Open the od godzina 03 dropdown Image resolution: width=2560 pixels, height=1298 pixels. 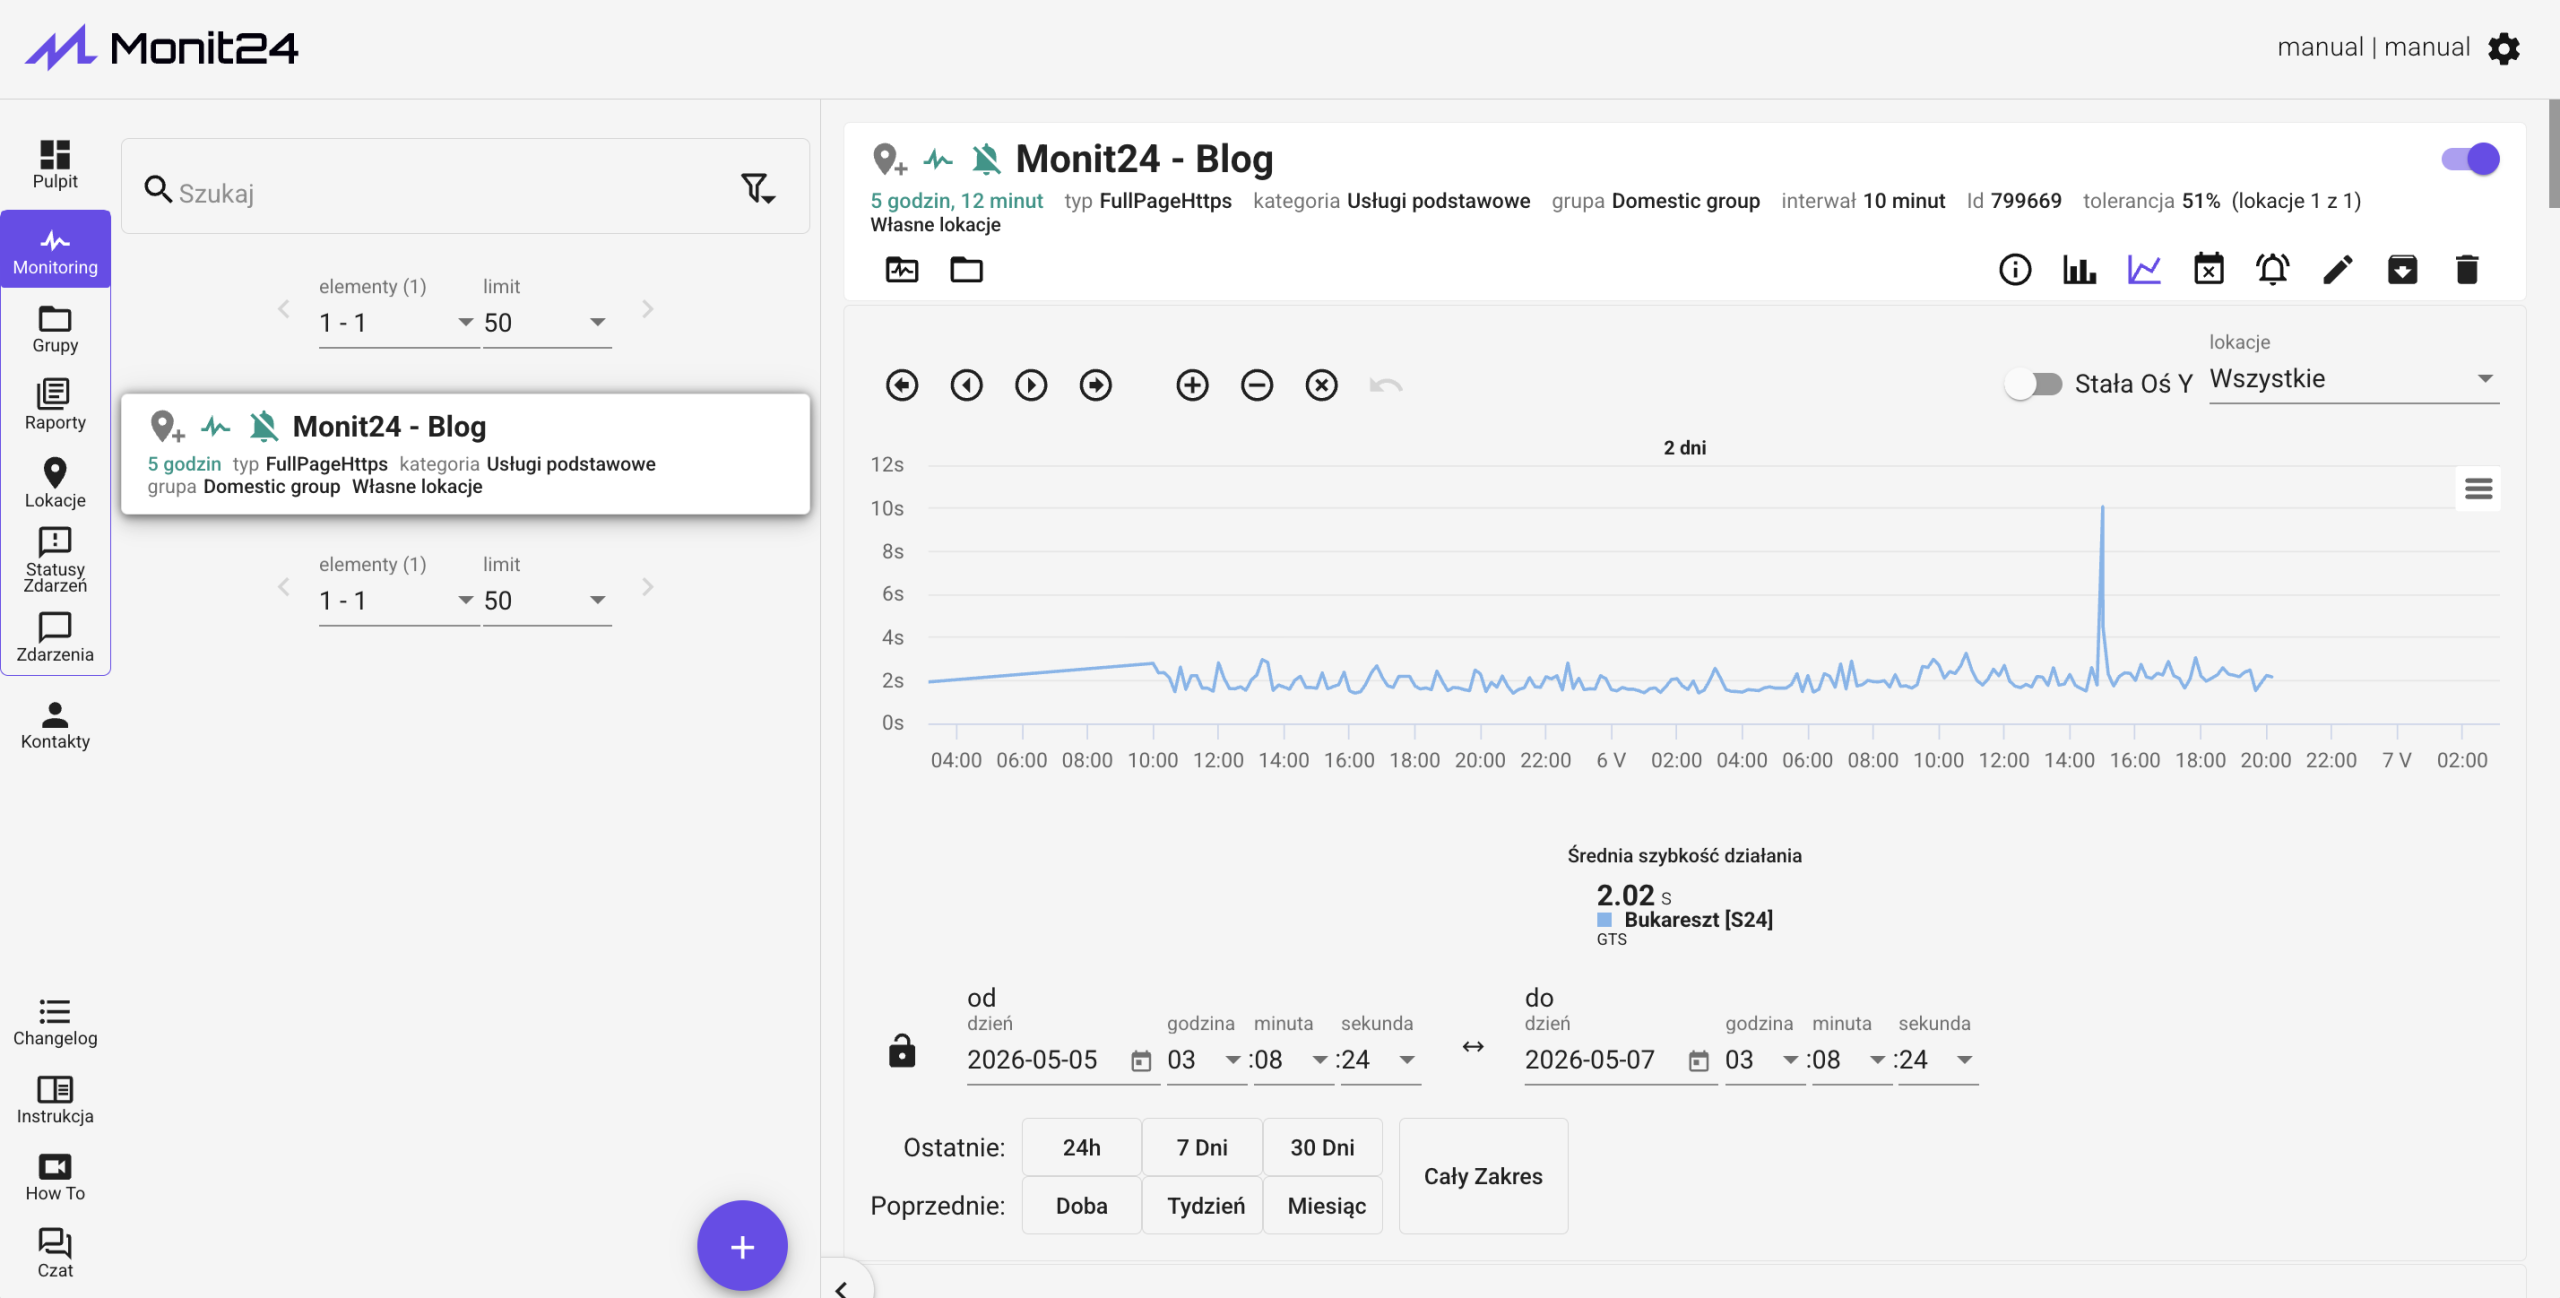tap(1204, 1060)
